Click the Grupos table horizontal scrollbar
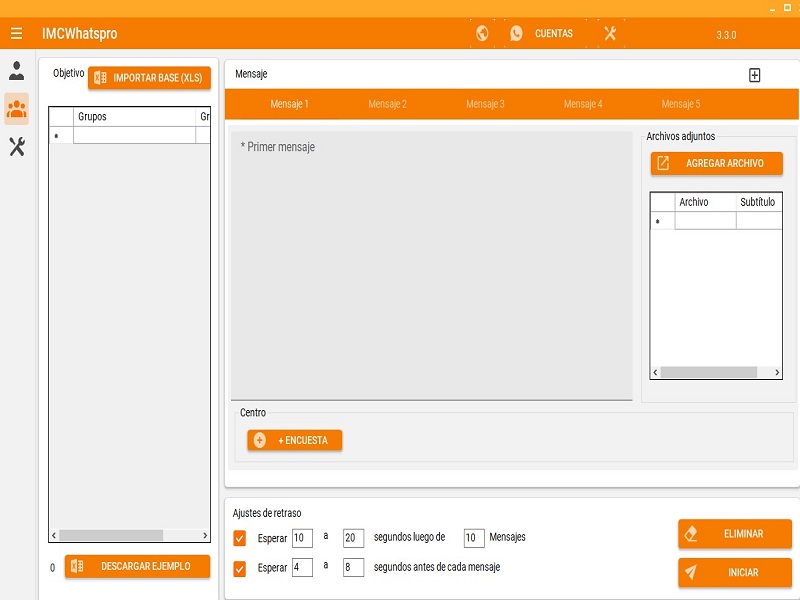800x600 pixels. click(x=110, y=535)
